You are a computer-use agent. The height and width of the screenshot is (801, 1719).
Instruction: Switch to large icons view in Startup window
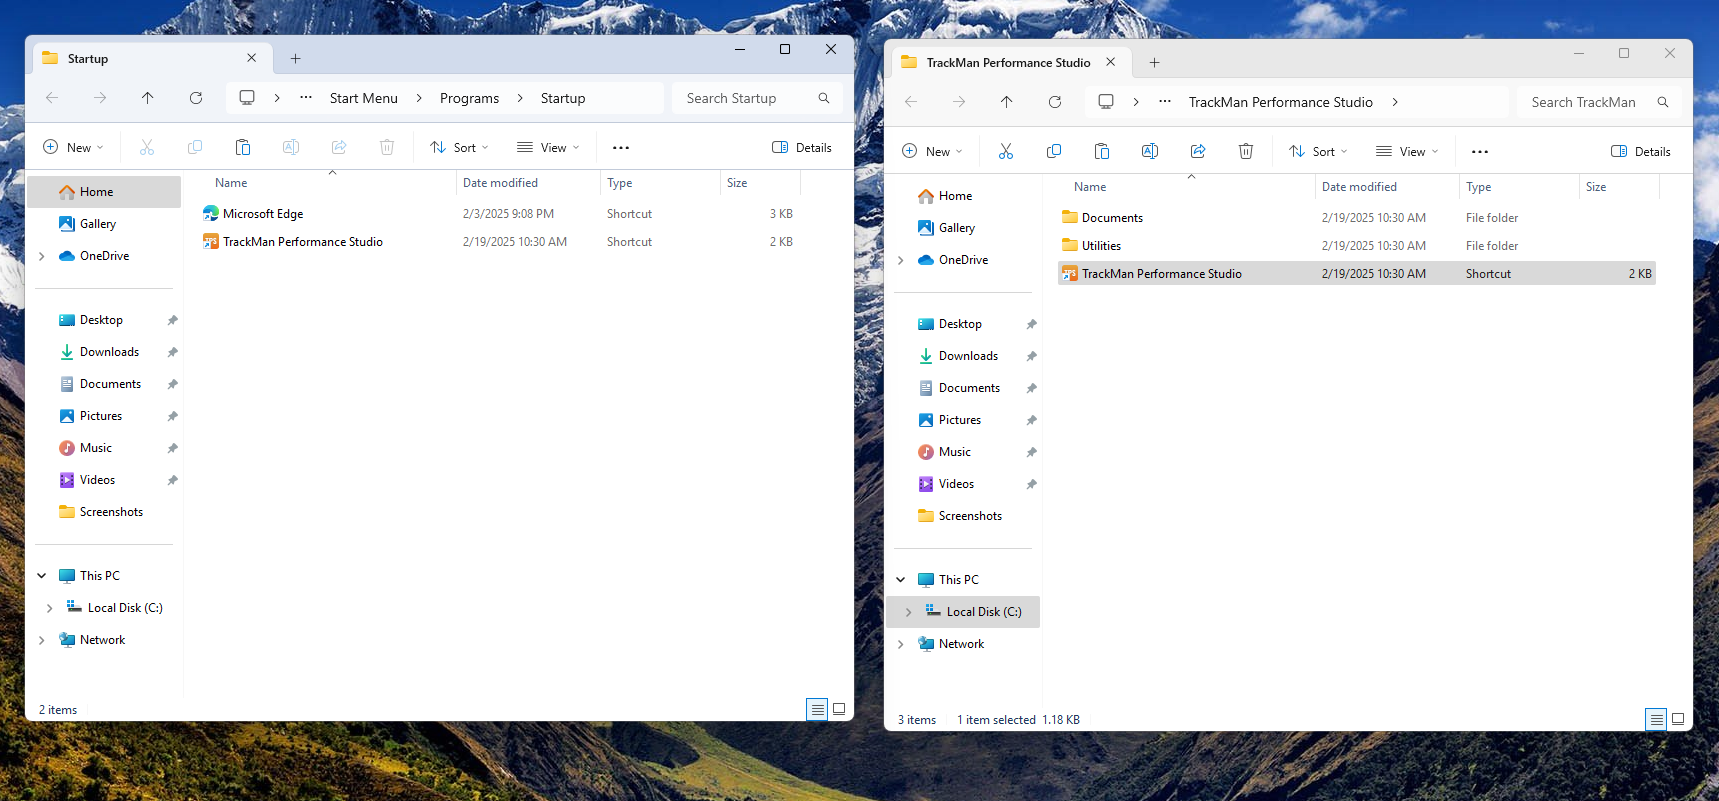[x=839, y=709]
